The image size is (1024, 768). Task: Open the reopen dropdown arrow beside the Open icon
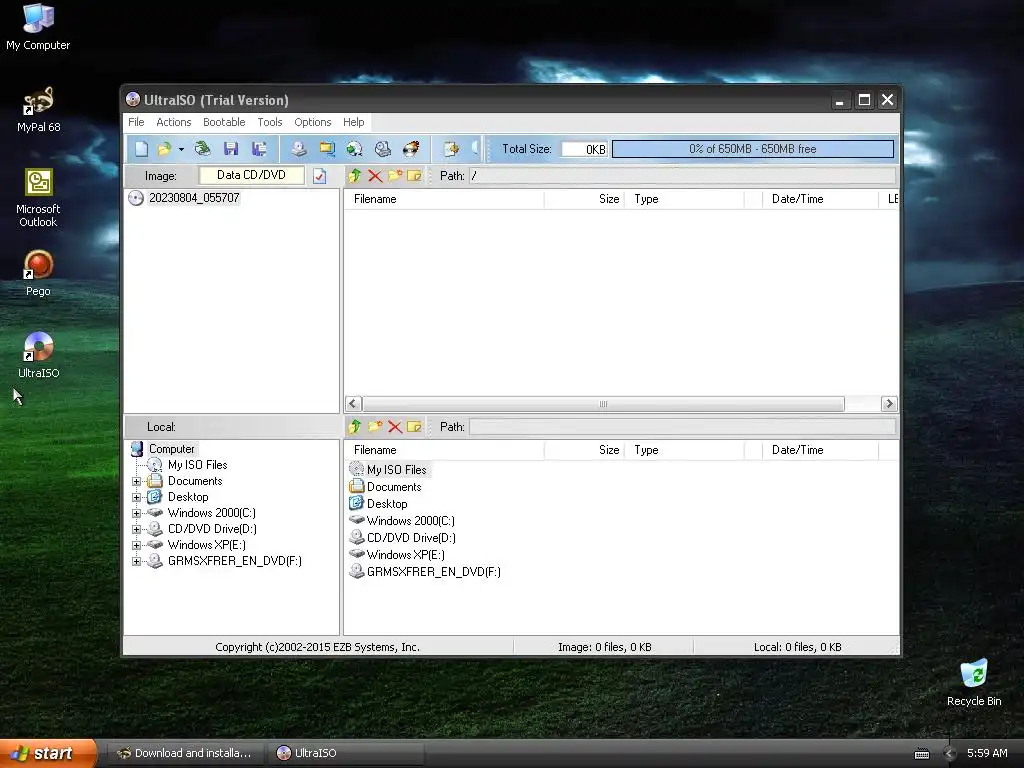pyautogui.click(x=181, y=150)
